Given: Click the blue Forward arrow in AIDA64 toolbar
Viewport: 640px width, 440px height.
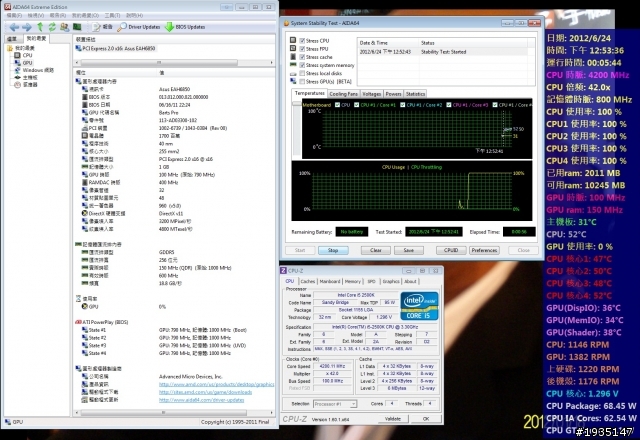Looking at the screenshot, I should pyautogui.click(x=27, y=27).
